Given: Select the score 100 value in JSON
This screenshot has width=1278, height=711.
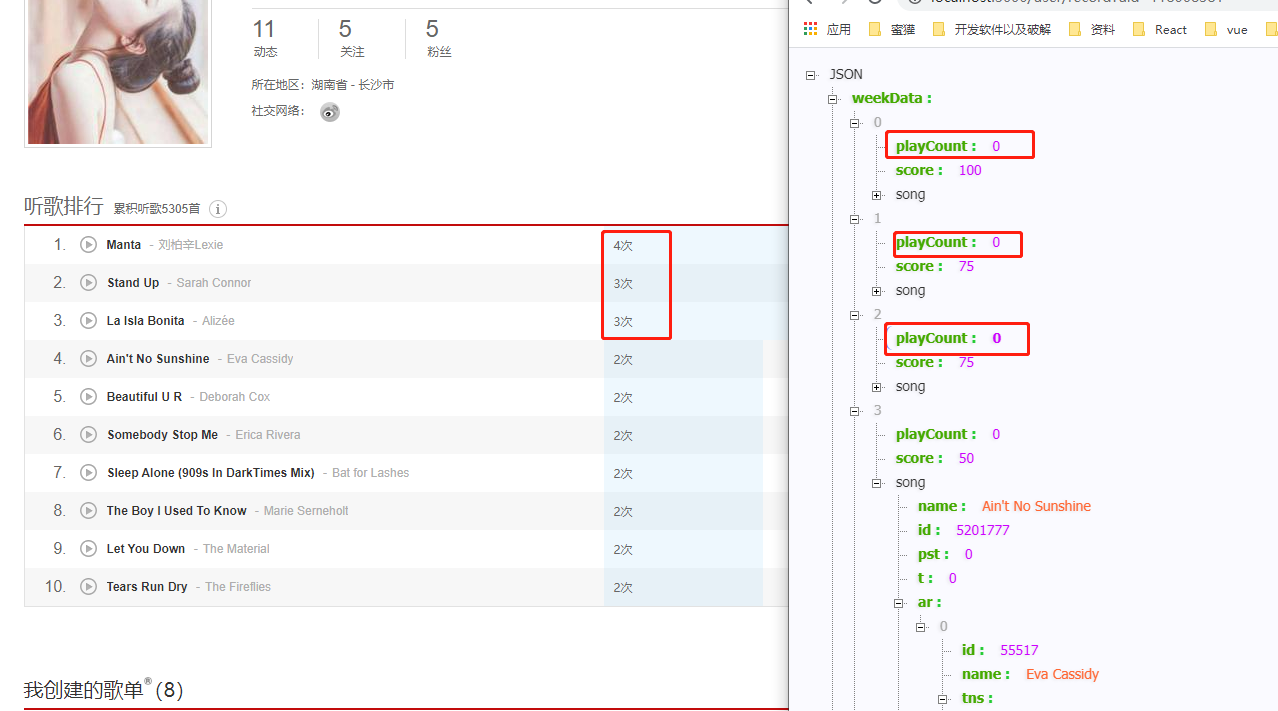Looking at the screenshot, I should click(970, 171).
